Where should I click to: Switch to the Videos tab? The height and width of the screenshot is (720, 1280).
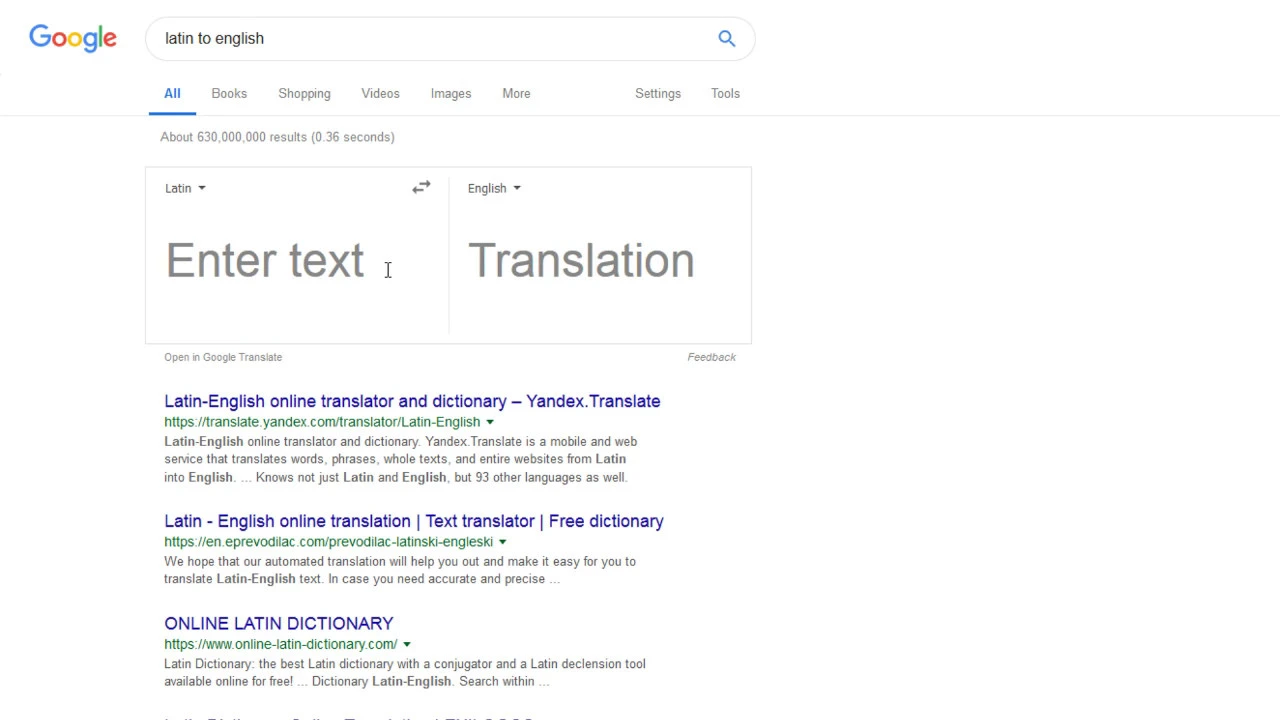click(380, 93)
